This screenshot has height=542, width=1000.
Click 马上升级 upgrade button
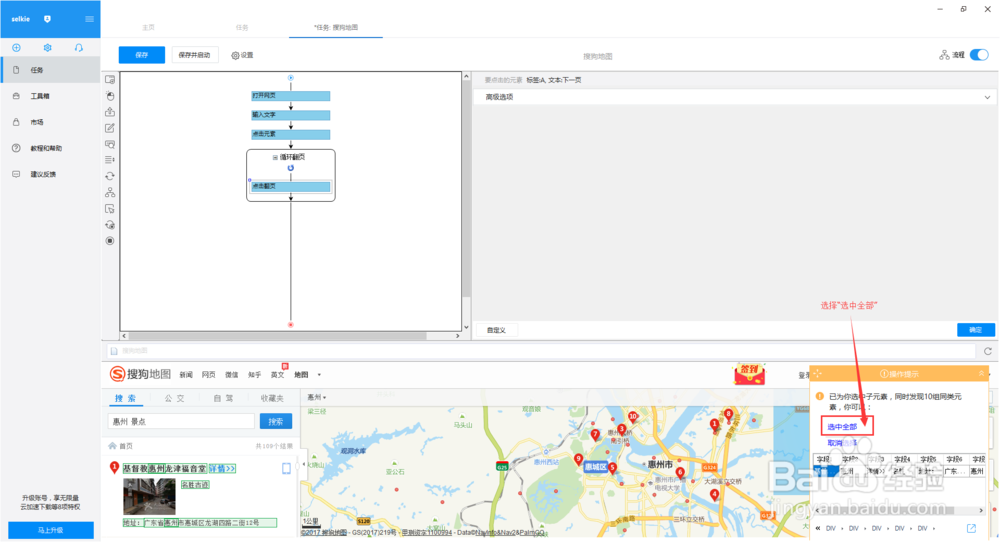pyautogui.click(x=50, y=531)
